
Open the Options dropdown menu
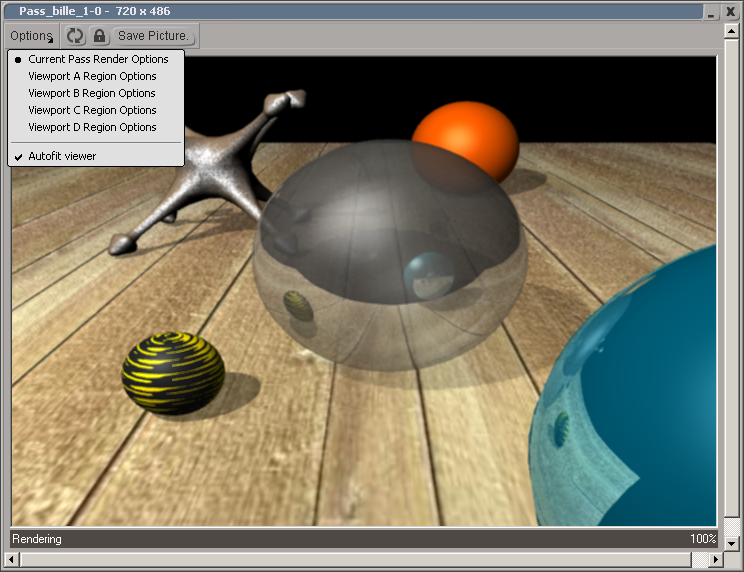[x=31, y=36]
